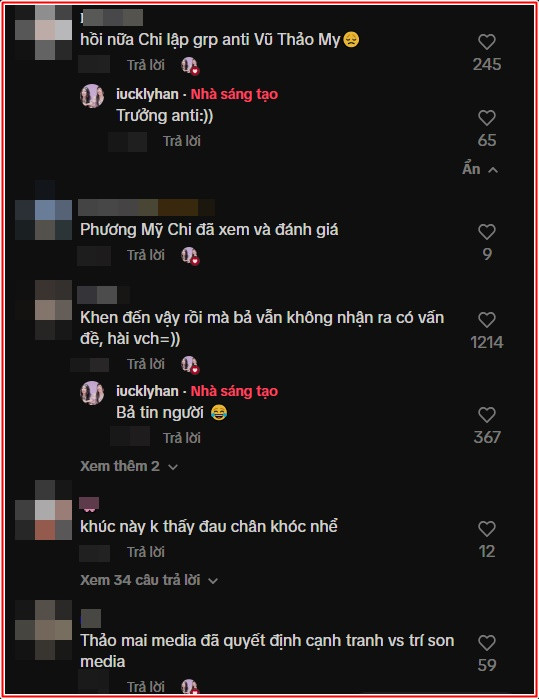Like the comment about anti Vũ Thảo My
Screen dimensions: 539x699
(x=486, y=42)
